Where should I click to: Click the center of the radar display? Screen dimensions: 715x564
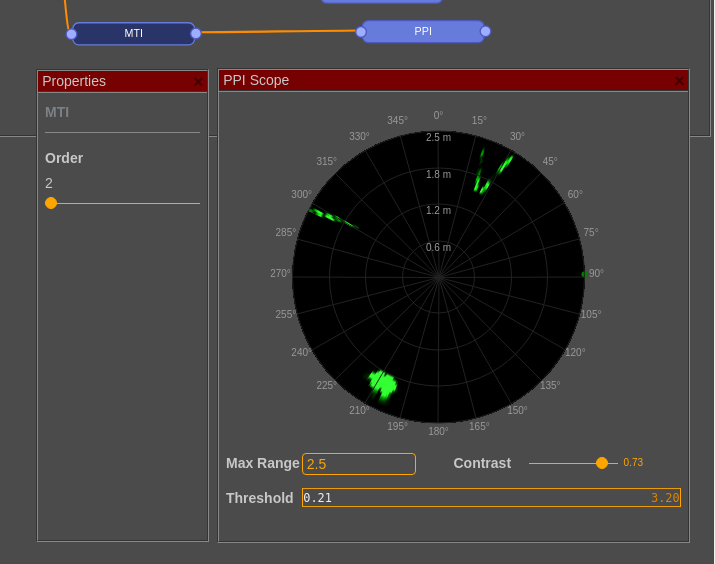tap(438, 277)
